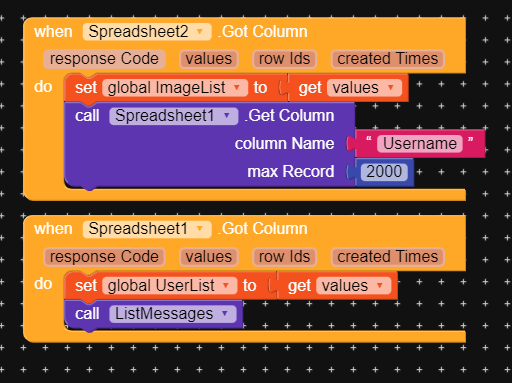Image resolution: width=512 pixels, height=383 pixels.
Task: Select the row Ids parameter in Spreadsheet2 event
Action: point(284,59)
